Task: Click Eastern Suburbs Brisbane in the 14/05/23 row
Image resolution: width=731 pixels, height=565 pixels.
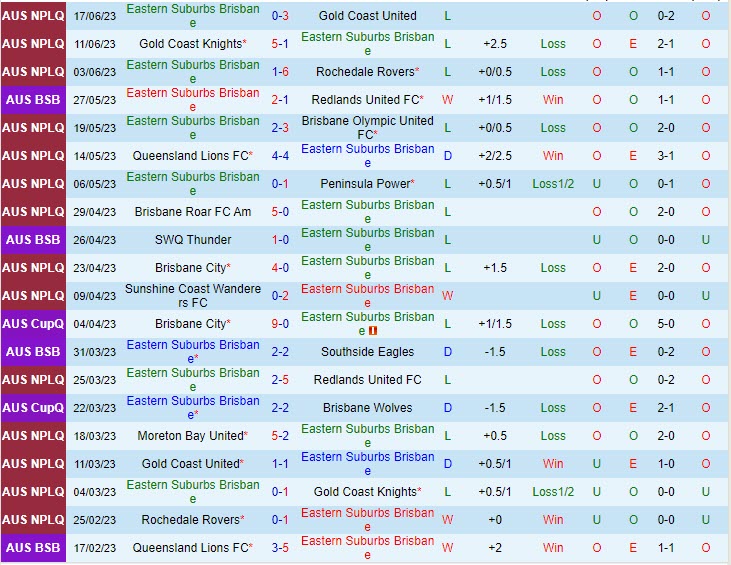Action: tap(367, 156)
